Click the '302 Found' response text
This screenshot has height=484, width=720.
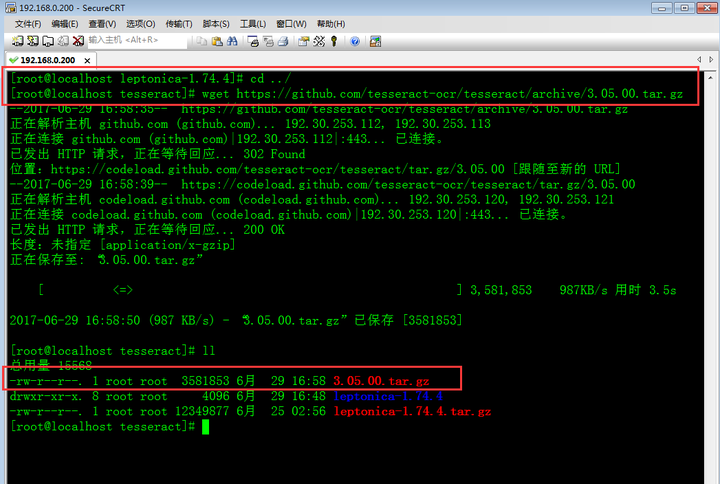274,154
